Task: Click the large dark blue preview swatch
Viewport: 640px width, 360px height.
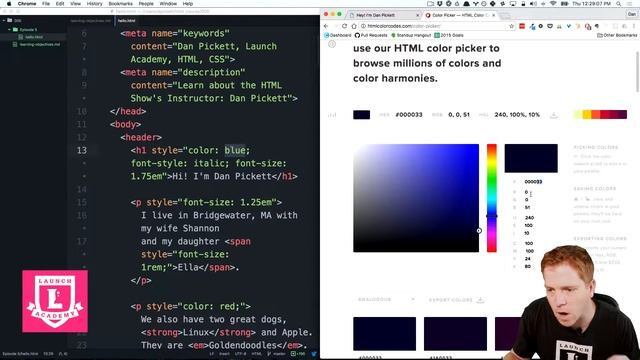Action: pos(531,158)
